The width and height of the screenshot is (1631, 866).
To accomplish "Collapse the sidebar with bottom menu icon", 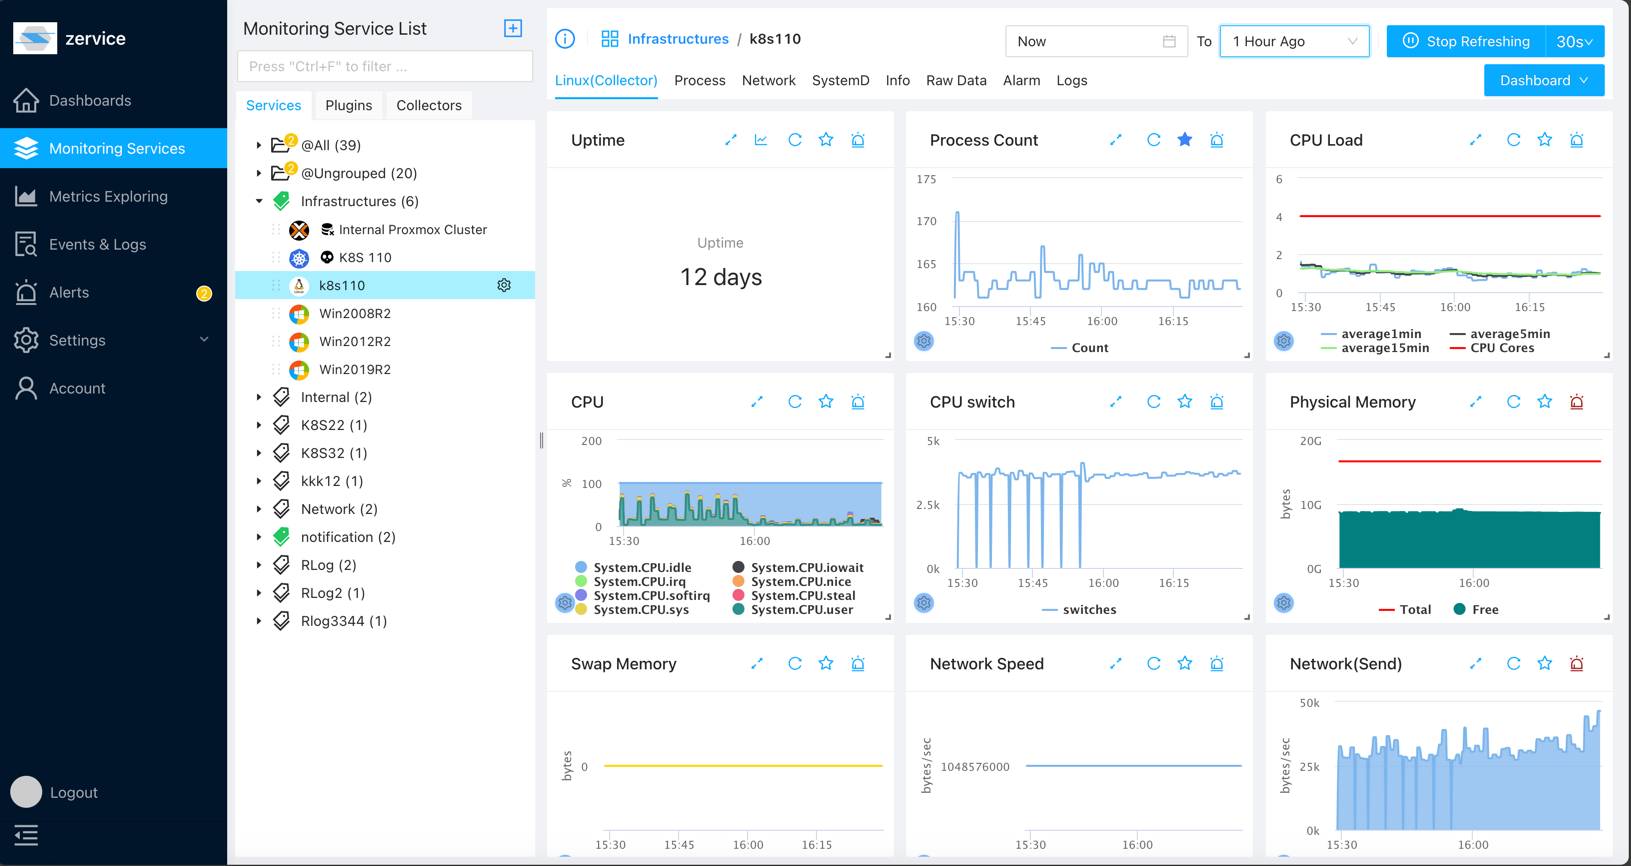I will 26,835.
